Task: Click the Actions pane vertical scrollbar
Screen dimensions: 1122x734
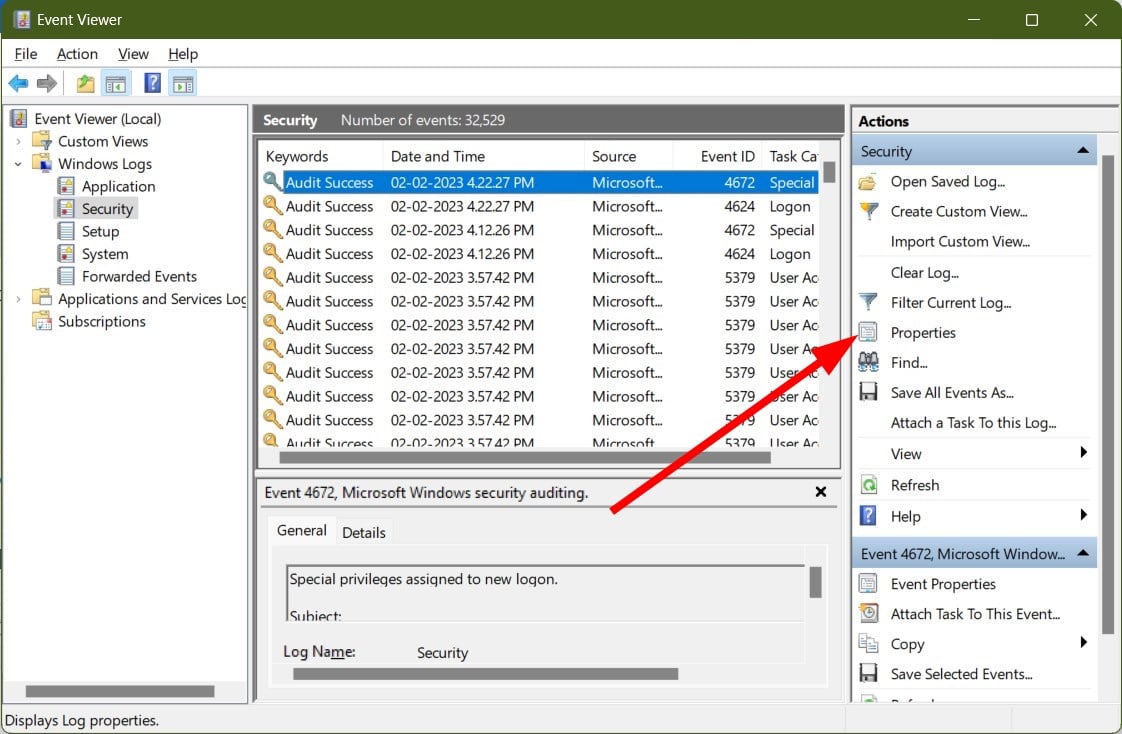Action: pyautogui.click(x=1108, y=395)
